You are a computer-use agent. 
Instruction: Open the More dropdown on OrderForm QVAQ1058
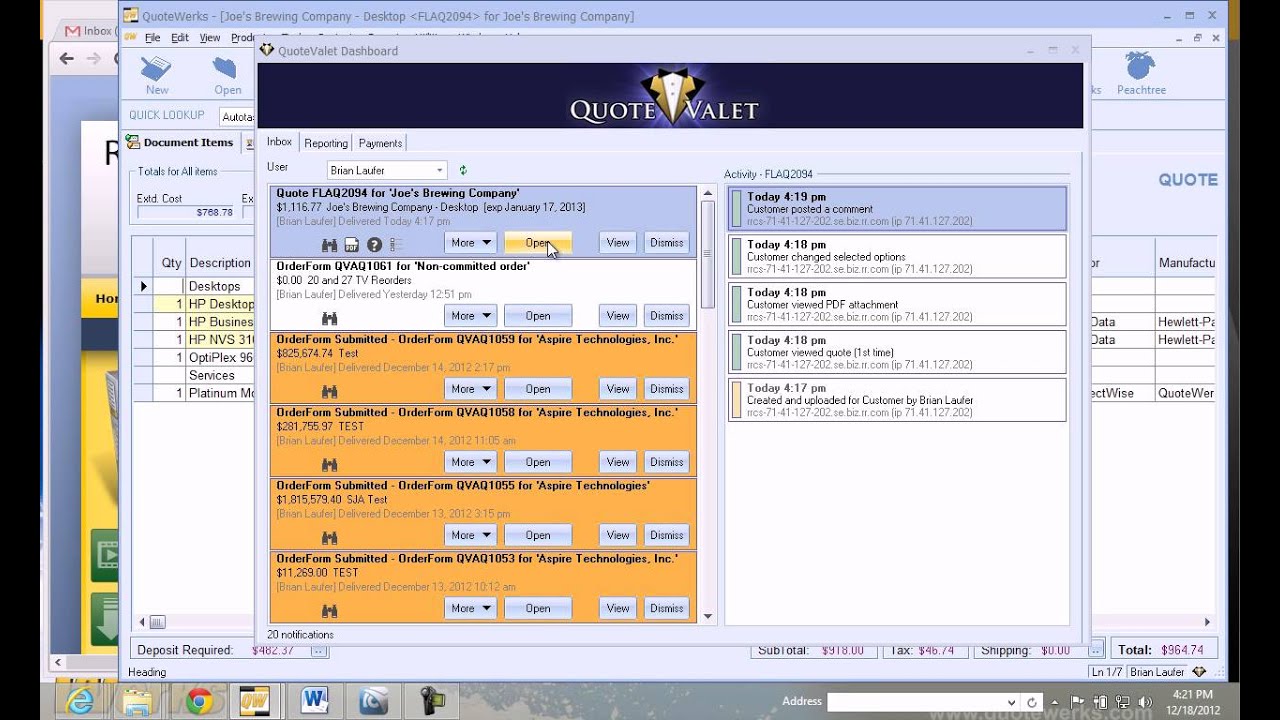470,462
